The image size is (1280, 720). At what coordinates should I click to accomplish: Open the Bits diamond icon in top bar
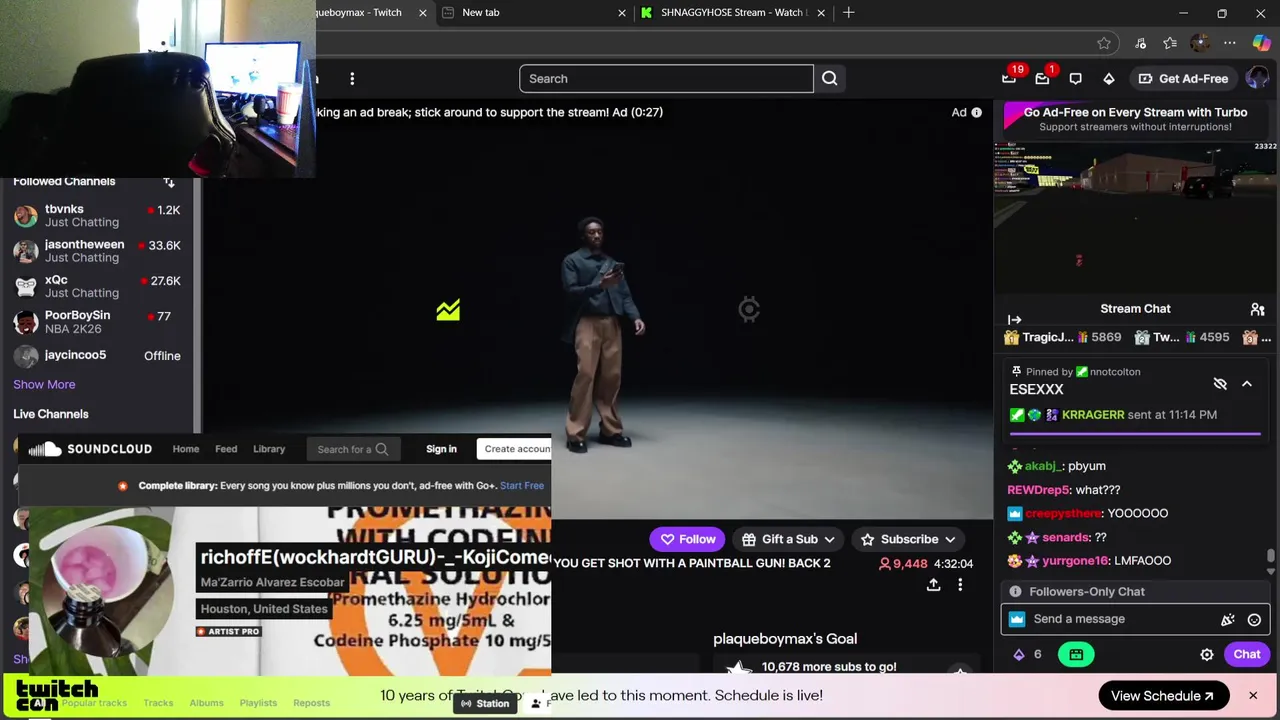[x=1109, y=78]
